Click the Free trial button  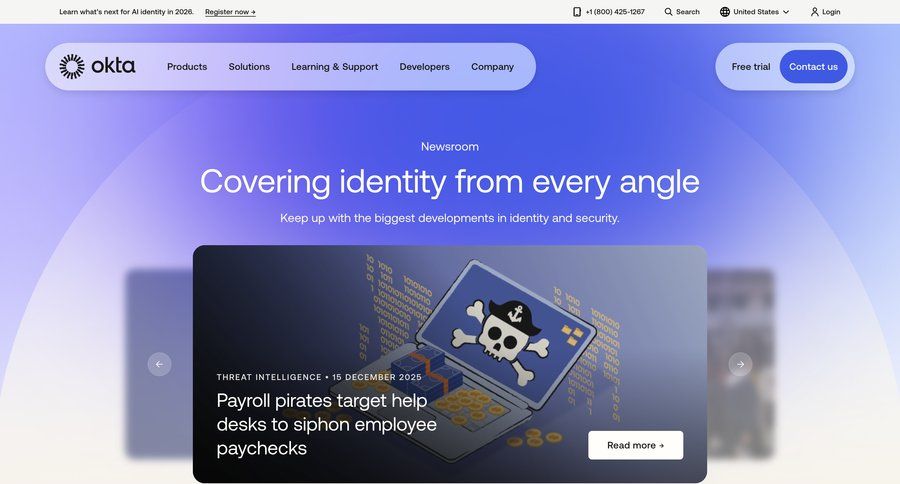point(751,67)
